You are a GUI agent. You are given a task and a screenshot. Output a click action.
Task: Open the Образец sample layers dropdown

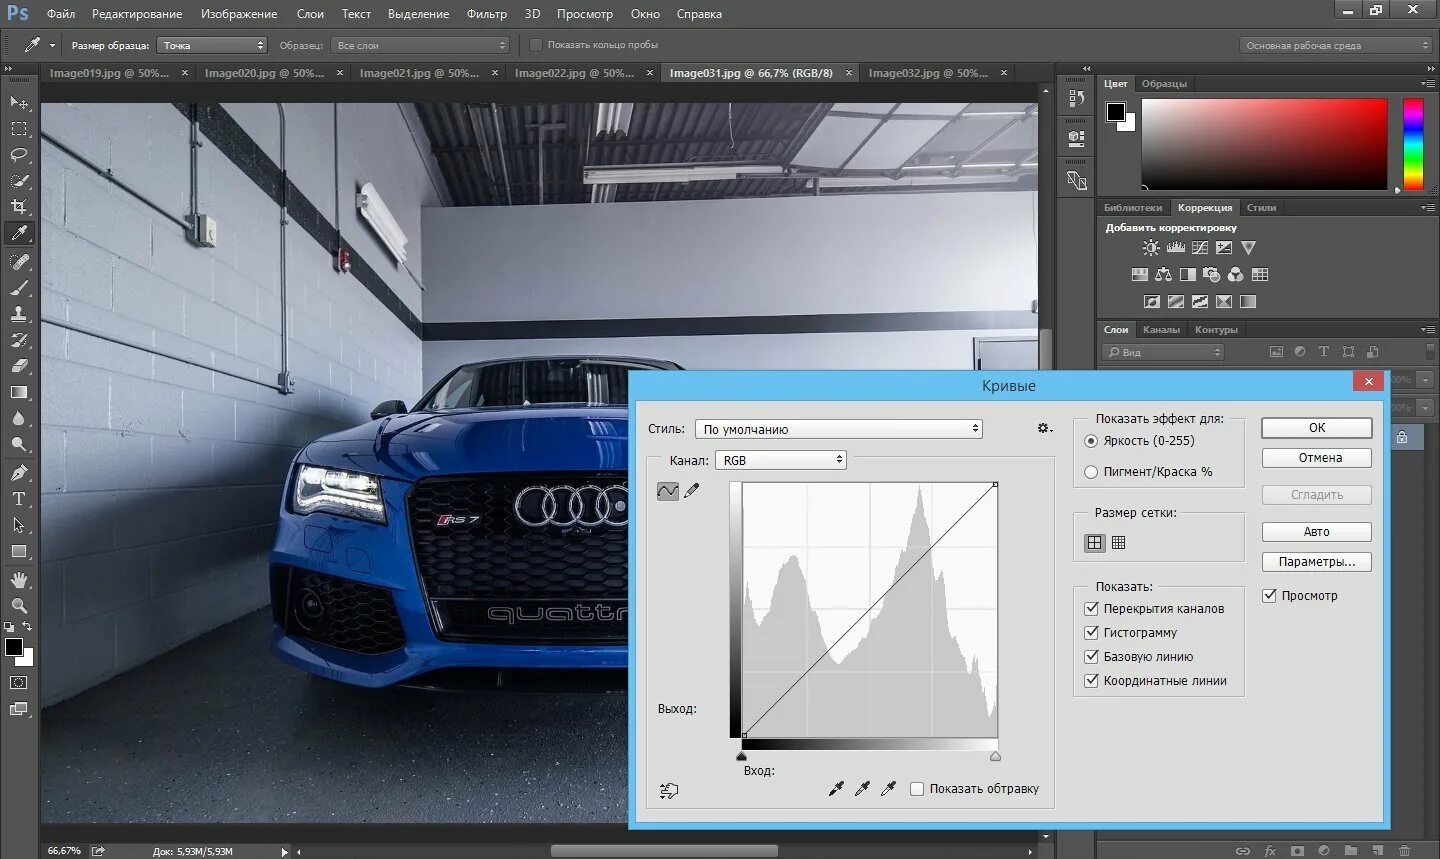(421, 45)
